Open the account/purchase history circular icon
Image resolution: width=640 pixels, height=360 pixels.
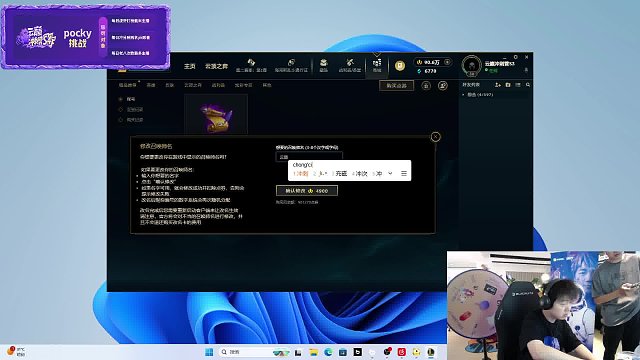click(x=442, y=85)
